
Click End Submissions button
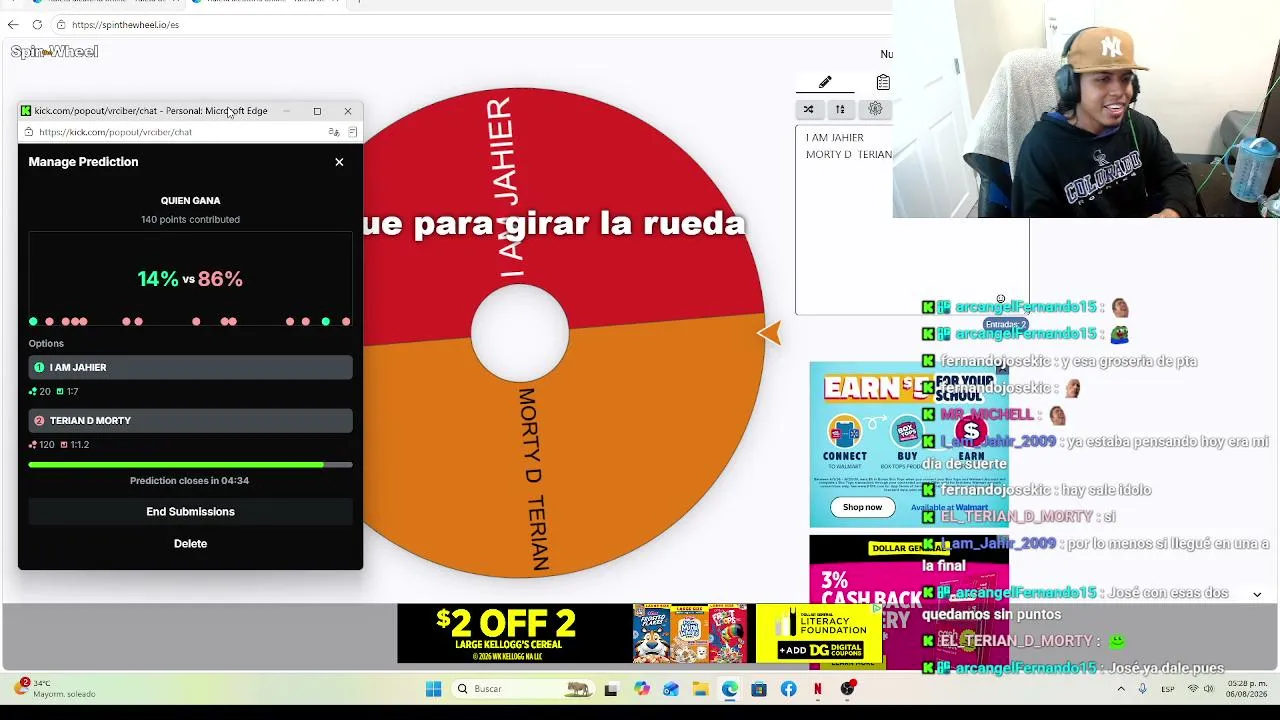tap(190, 512)
